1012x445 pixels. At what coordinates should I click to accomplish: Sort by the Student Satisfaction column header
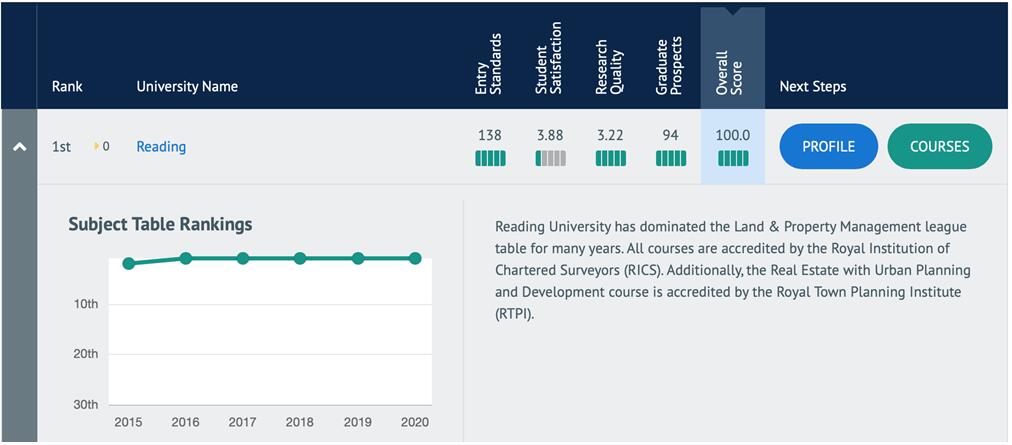tap(548, 60)
